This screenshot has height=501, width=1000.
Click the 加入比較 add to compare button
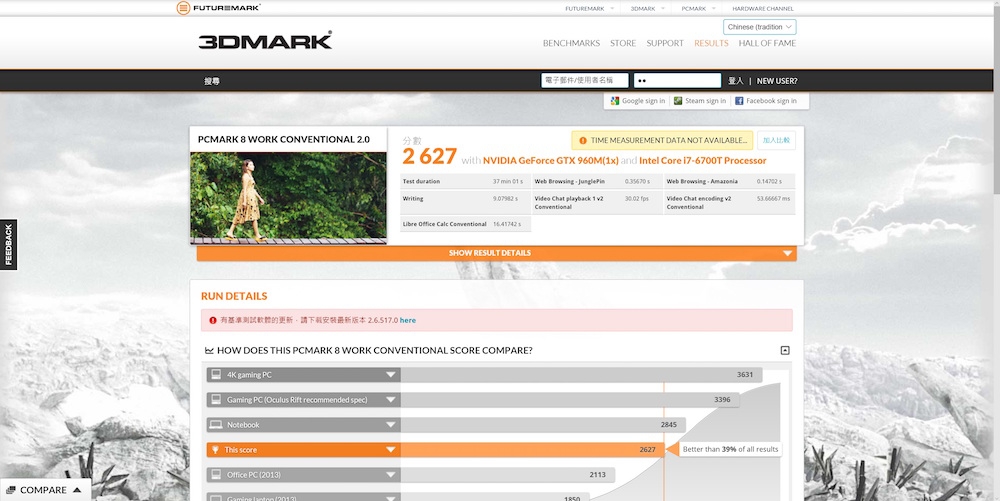[776, 140]
